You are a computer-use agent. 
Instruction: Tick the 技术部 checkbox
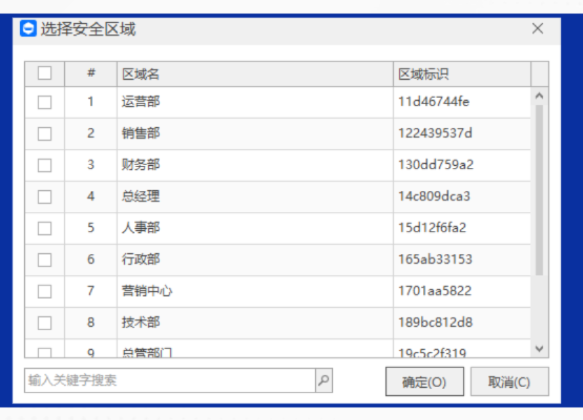[x=45, y=323]
